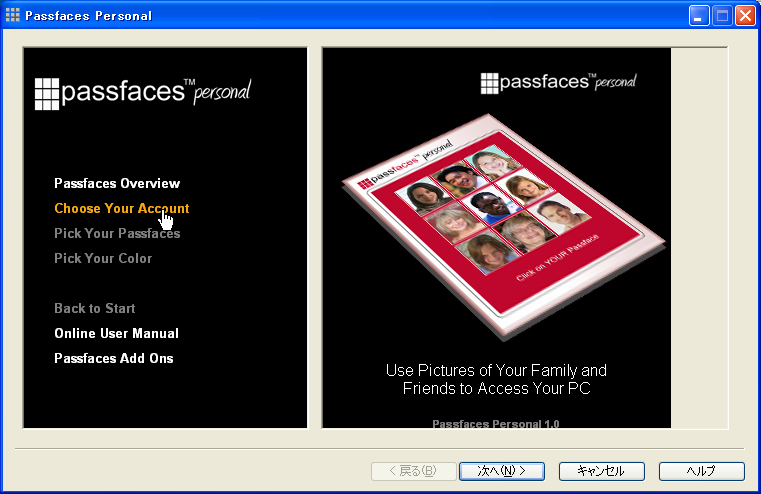Open the Online User Manual
Viewport: 761px width, 494px height.
click(116, 333)
